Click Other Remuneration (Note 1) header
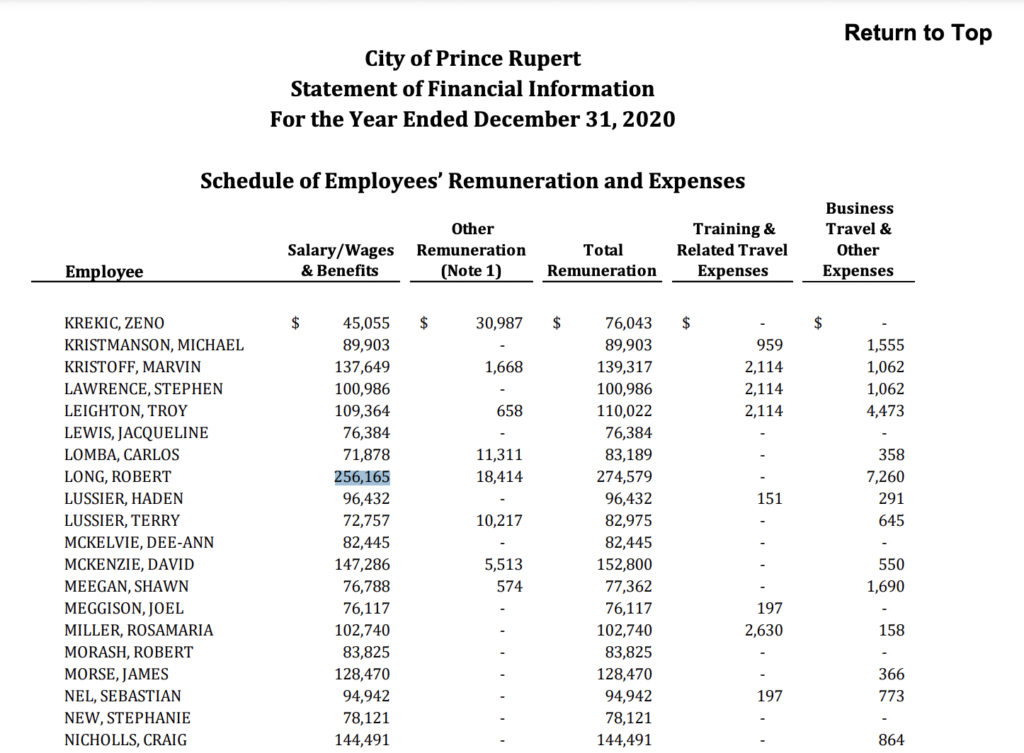The width and height of the screenshot is (1024, 753). point(472,249)
